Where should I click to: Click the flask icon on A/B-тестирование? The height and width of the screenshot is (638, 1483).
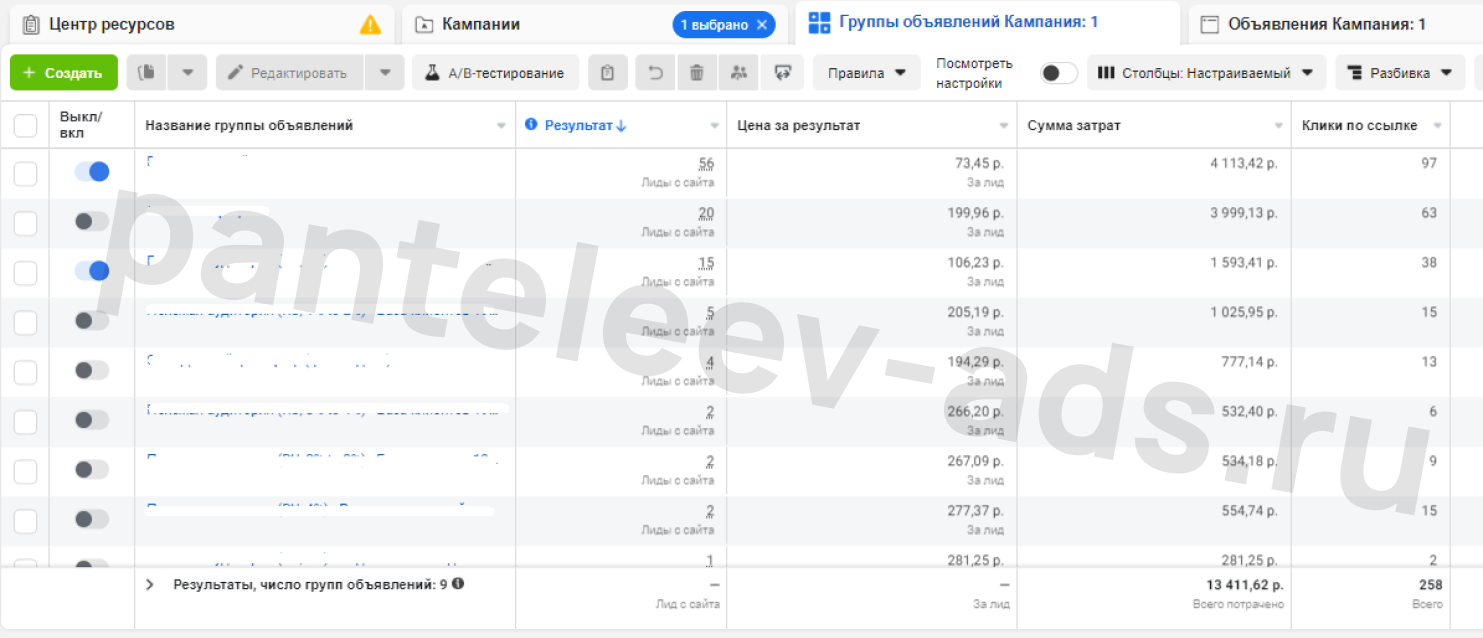tap(432, 73)
